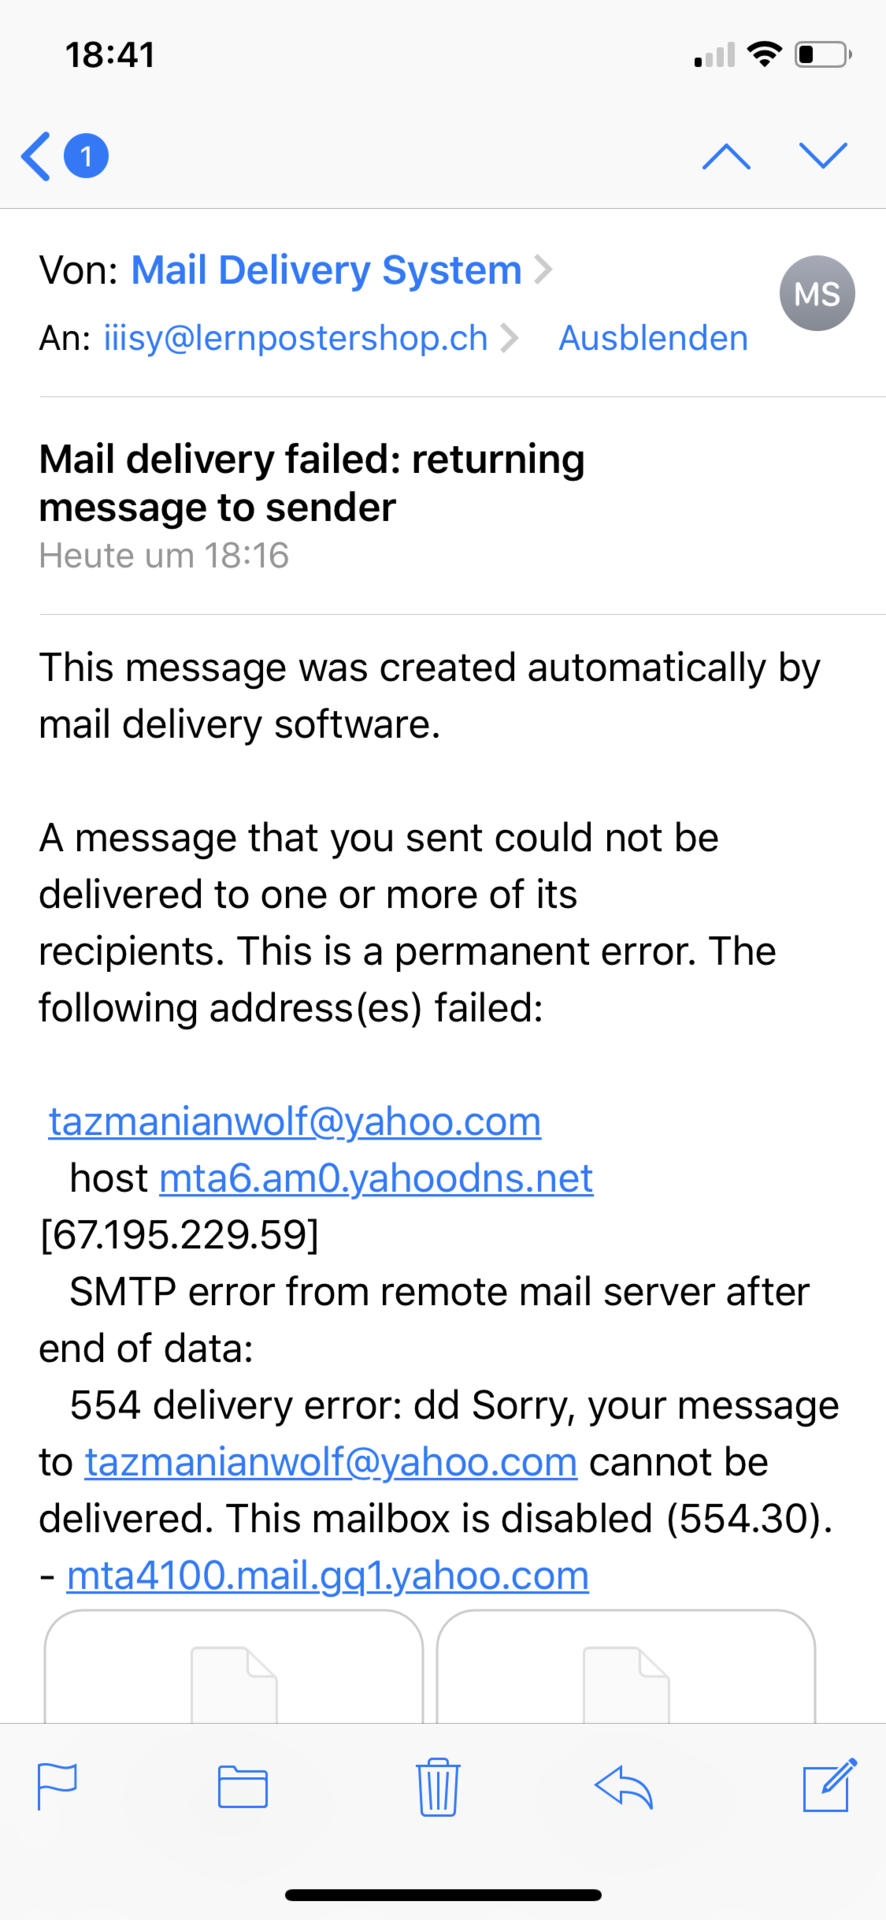Go to previous message with up arrow
This screenshot has height=1920, width=886.
coord(726,156)
